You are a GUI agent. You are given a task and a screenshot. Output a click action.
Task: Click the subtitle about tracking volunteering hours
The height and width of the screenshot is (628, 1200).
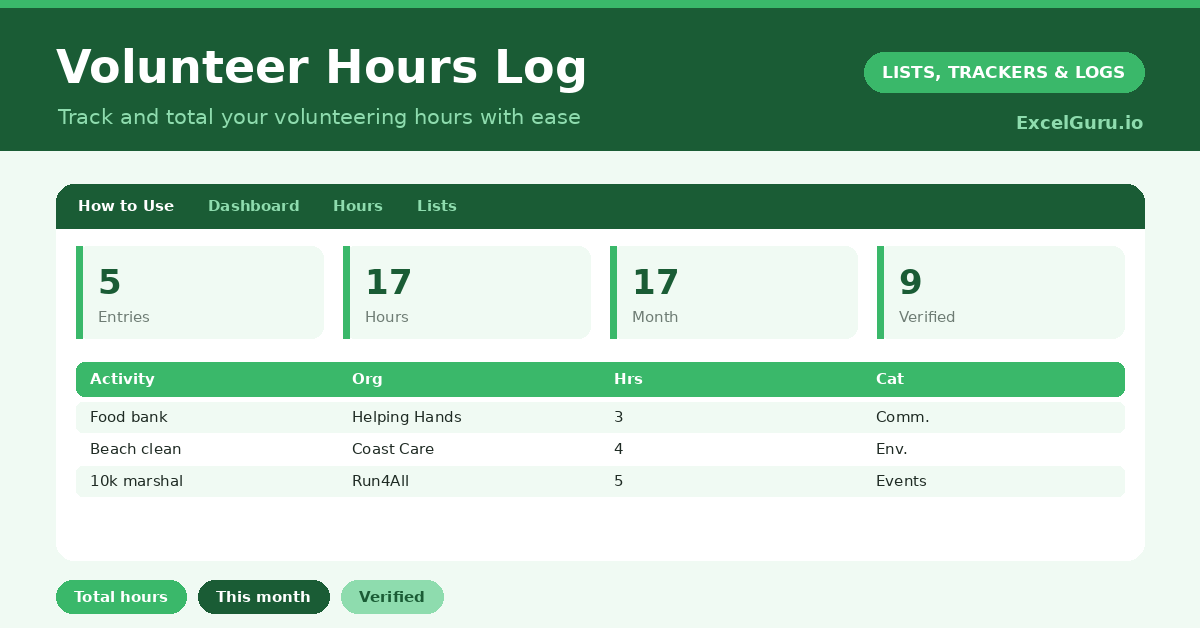pyautogui.click(x=319, y=117)
